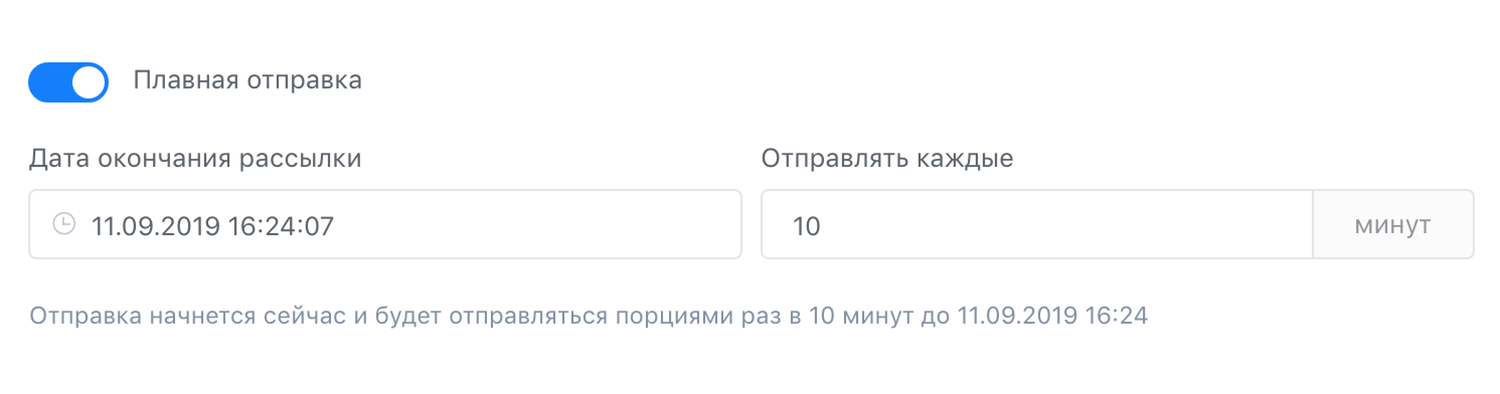The height and width of the screenshot is (394, 1500).
Task: Click the Дата окончания рассылки label
Action: [195, 159]
